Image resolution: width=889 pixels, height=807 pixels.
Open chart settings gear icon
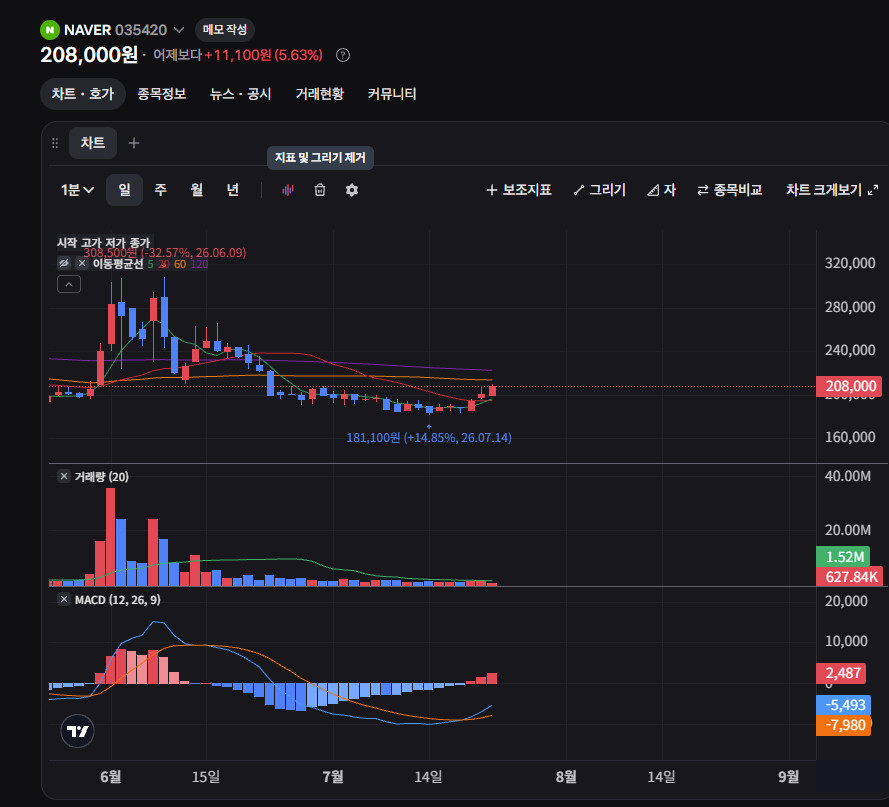pos(352,190)
